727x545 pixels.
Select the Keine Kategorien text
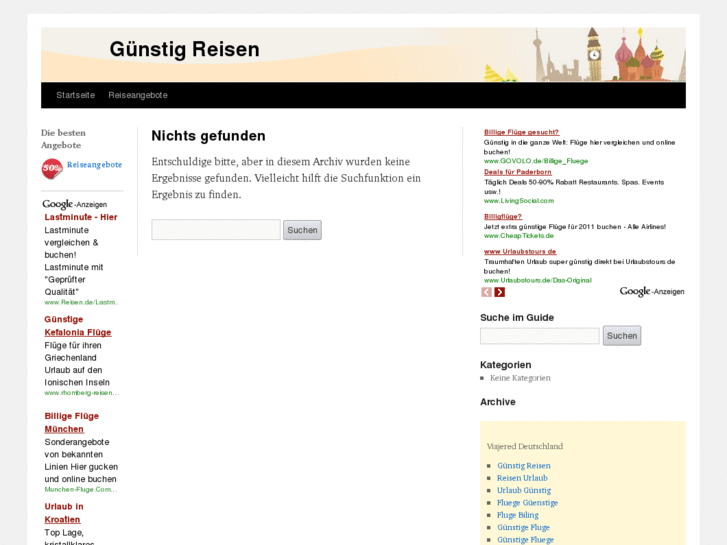520,378
